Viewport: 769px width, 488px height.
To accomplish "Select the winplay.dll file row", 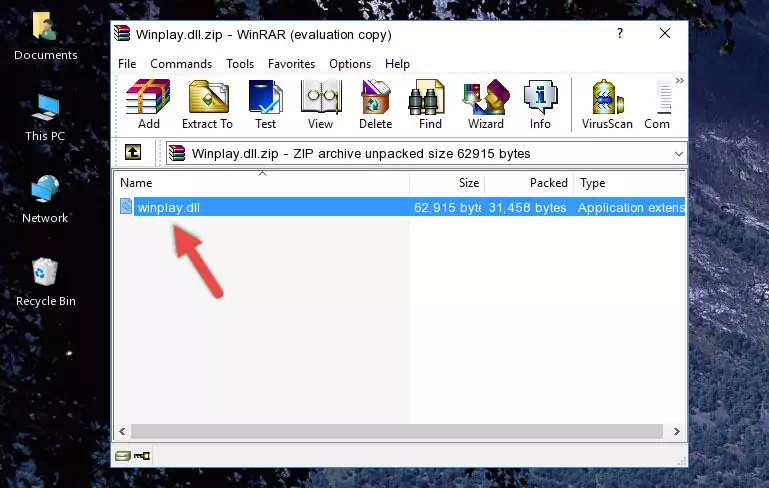I will 400,207.
